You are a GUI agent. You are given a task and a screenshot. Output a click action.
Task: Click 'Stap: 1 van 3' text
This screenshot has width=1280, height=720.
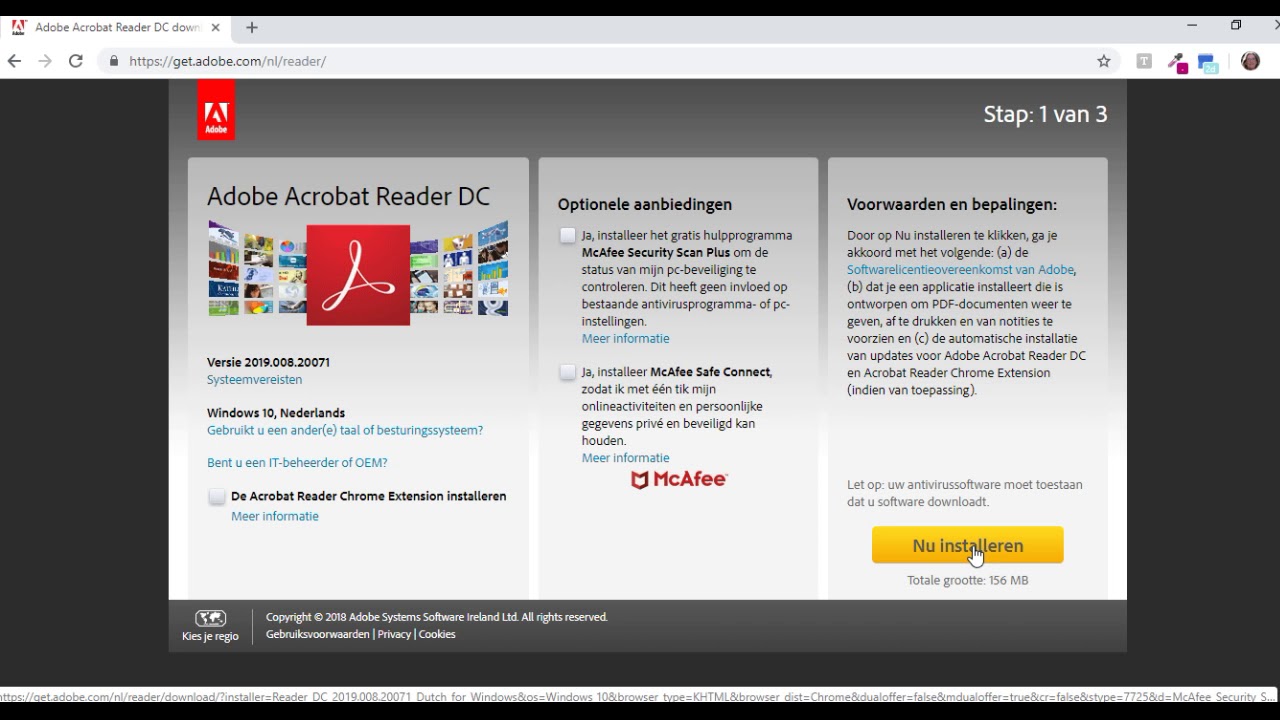pyautogui.click(x=1045, y=114)
